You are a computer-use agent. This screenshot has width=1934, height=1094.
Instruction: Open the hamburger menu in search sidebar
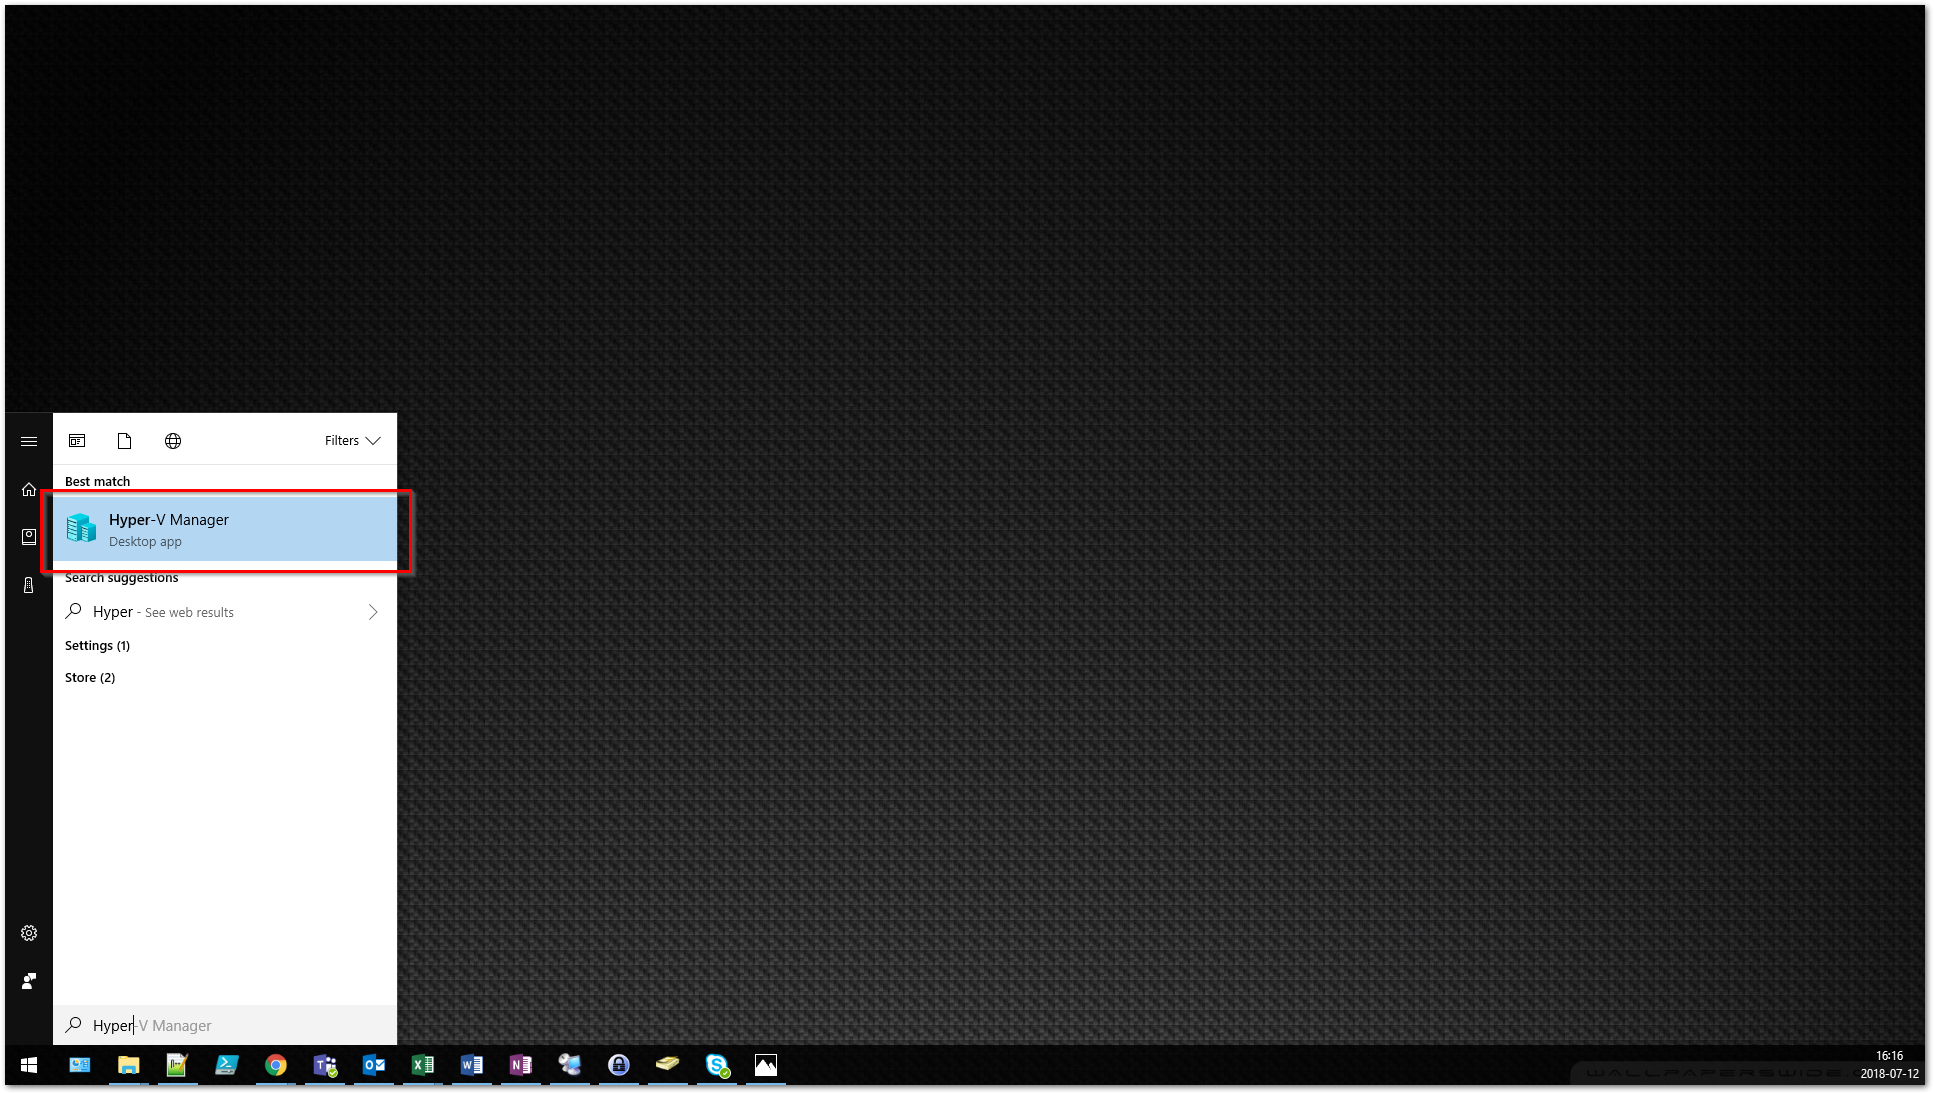coord(29,441)
